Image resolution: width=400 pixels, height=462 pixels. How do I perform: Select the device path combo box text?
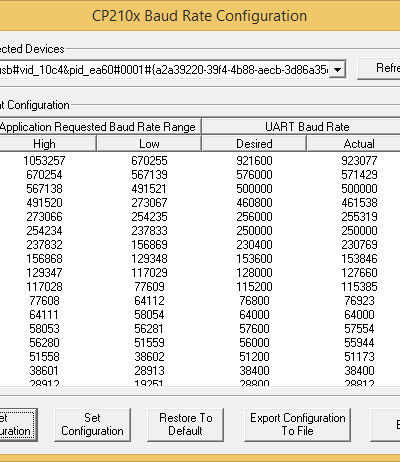[x=164, y=70]
